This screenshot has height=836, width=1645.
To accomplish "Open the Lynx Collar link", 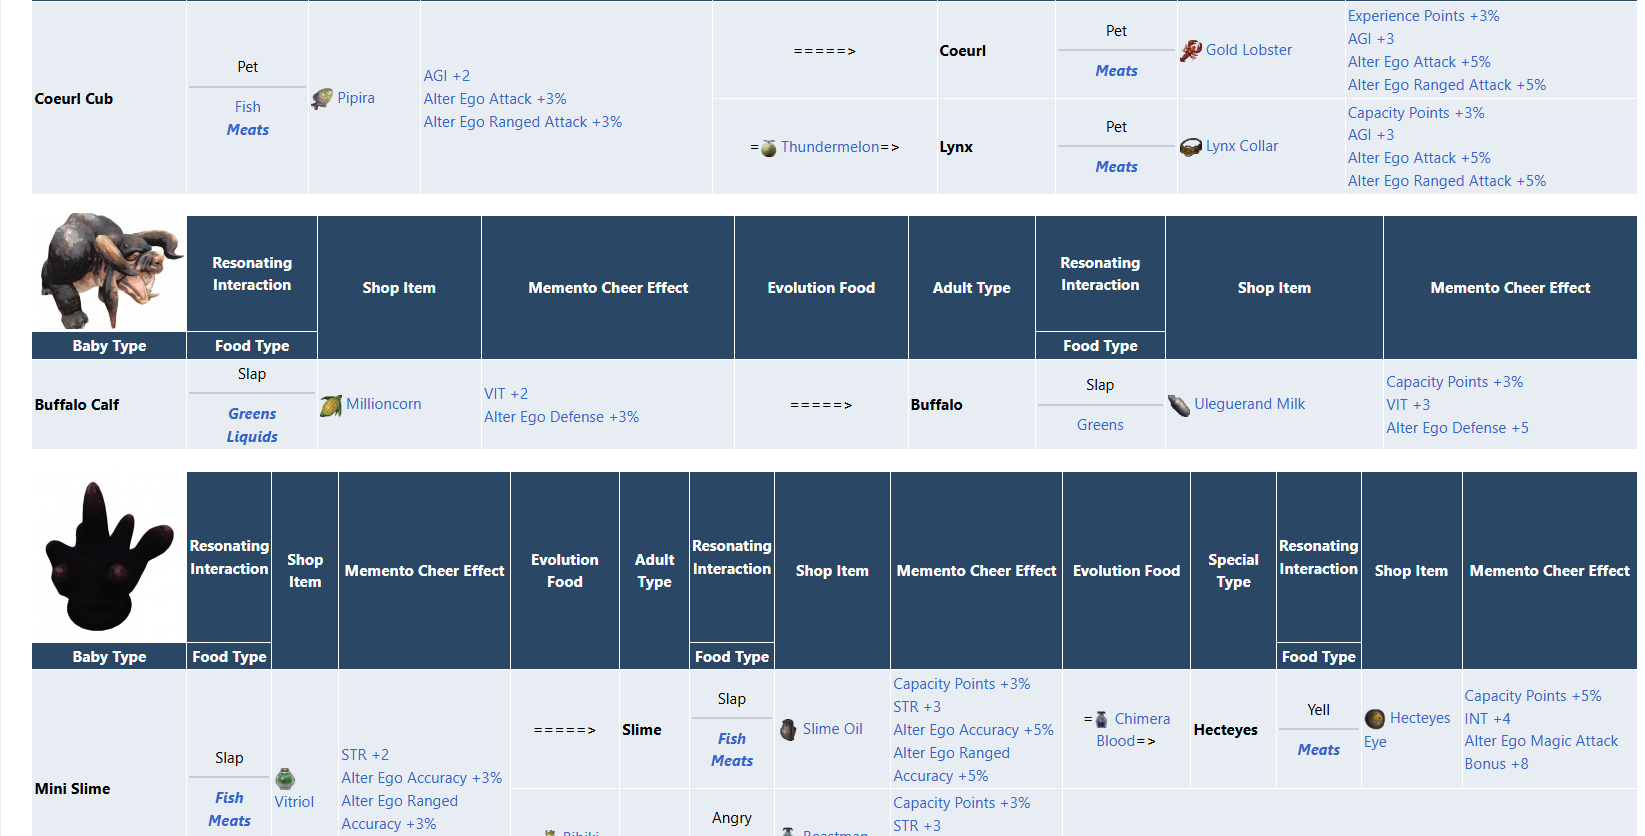I will pyautogui.click(x=1242, y=146).
